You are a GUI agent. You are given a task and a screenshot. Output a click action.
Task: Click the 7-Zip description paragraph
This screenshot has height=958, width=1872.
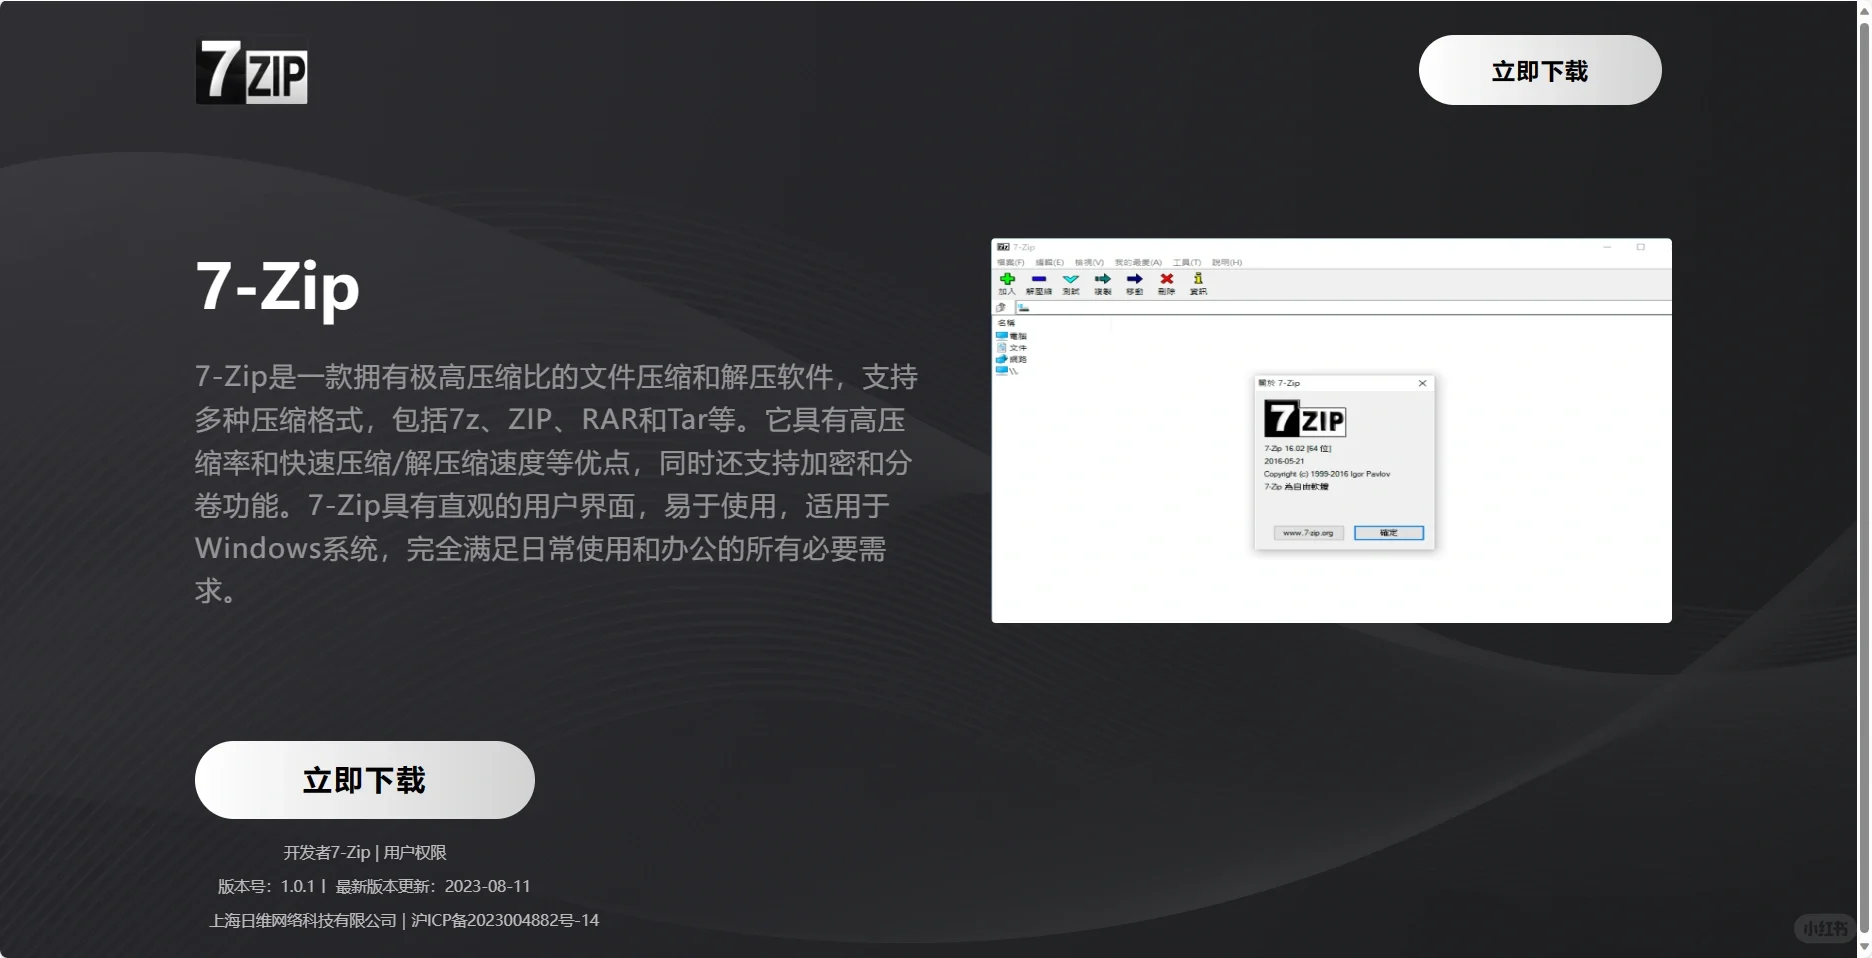click(556, 484)
